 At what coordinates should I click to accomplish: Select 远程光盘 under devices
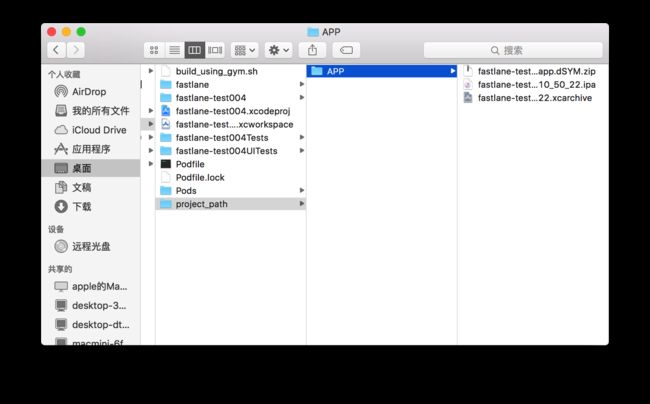[x=91, y=246]
